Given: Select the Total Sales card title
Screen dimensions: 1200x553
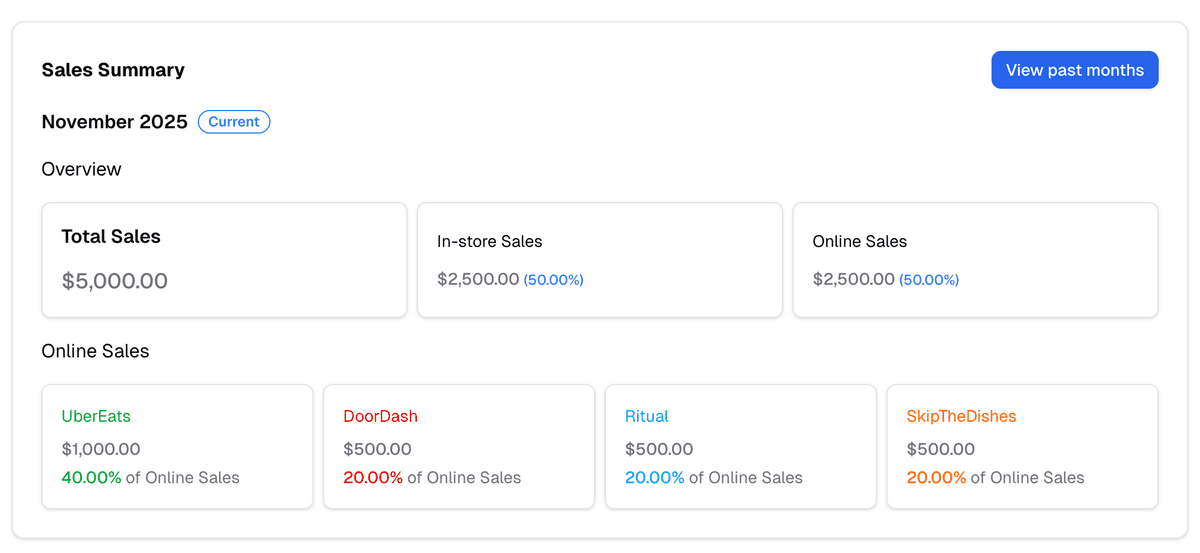Looking at the screenshot, I should tap(111, 237).
